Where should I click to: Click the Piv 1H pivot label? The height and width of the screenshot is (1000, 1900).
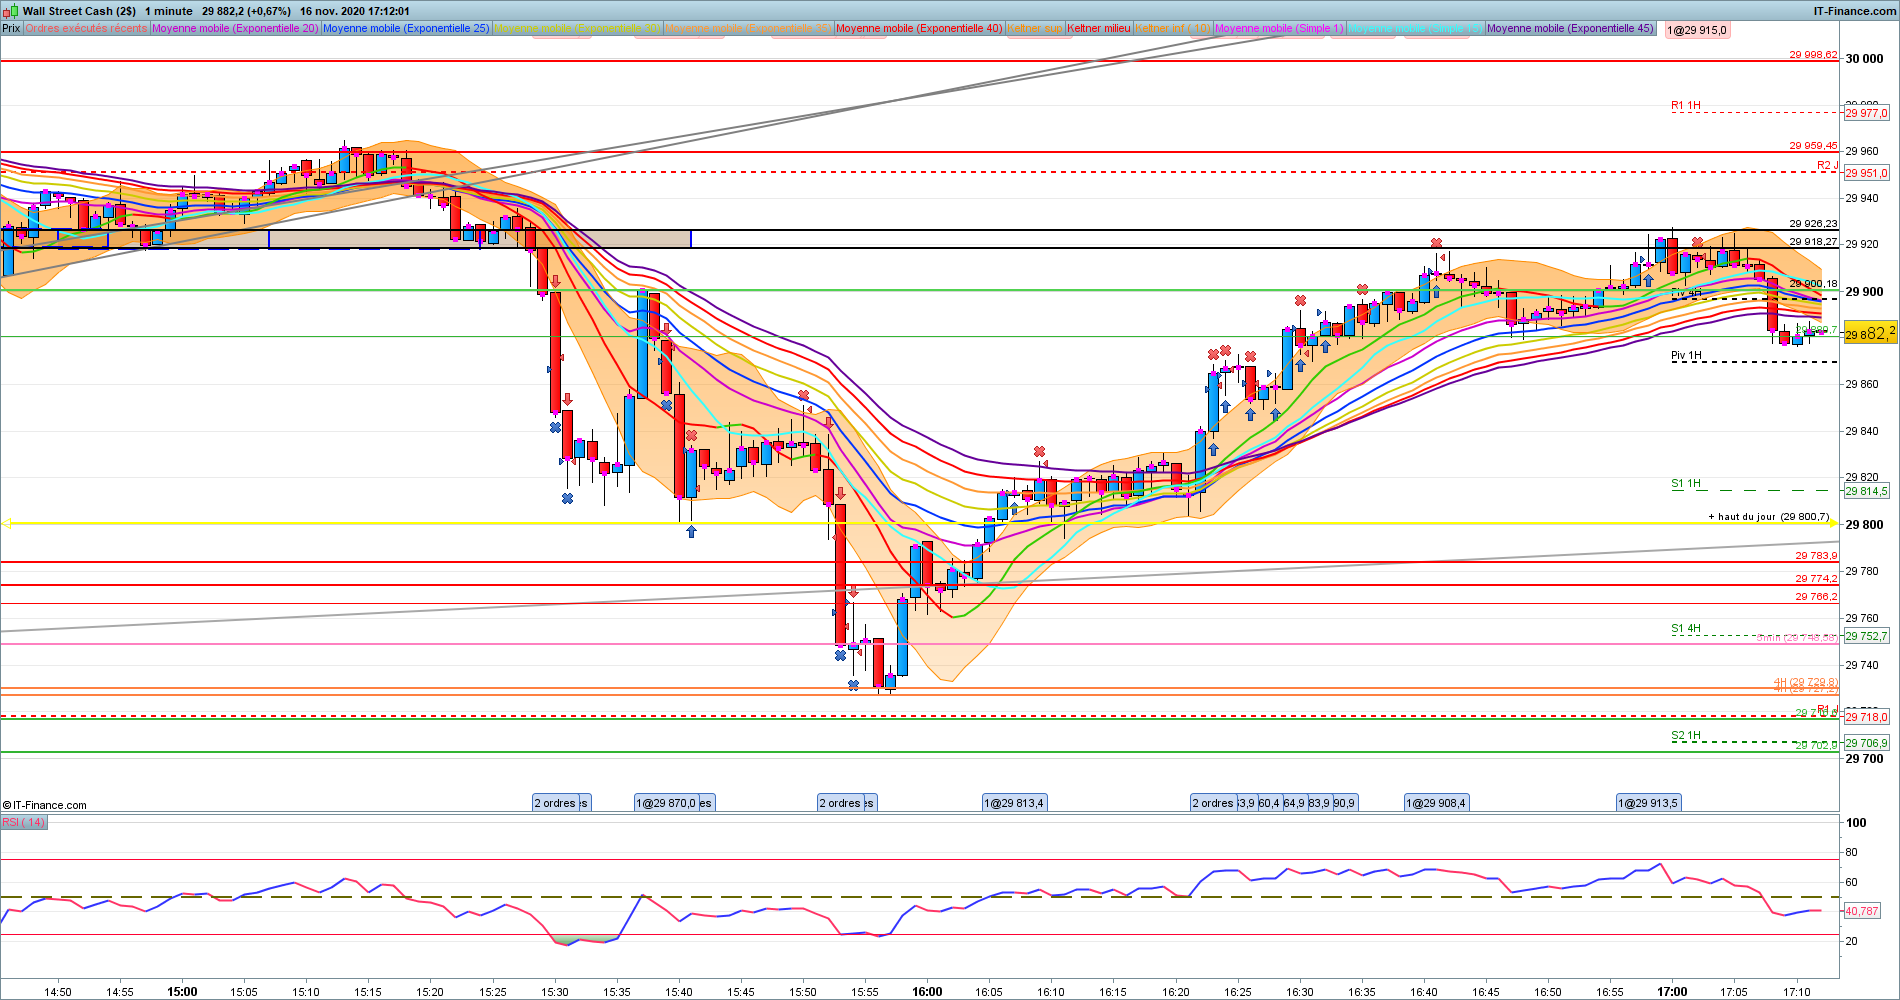click(1686, 356)
